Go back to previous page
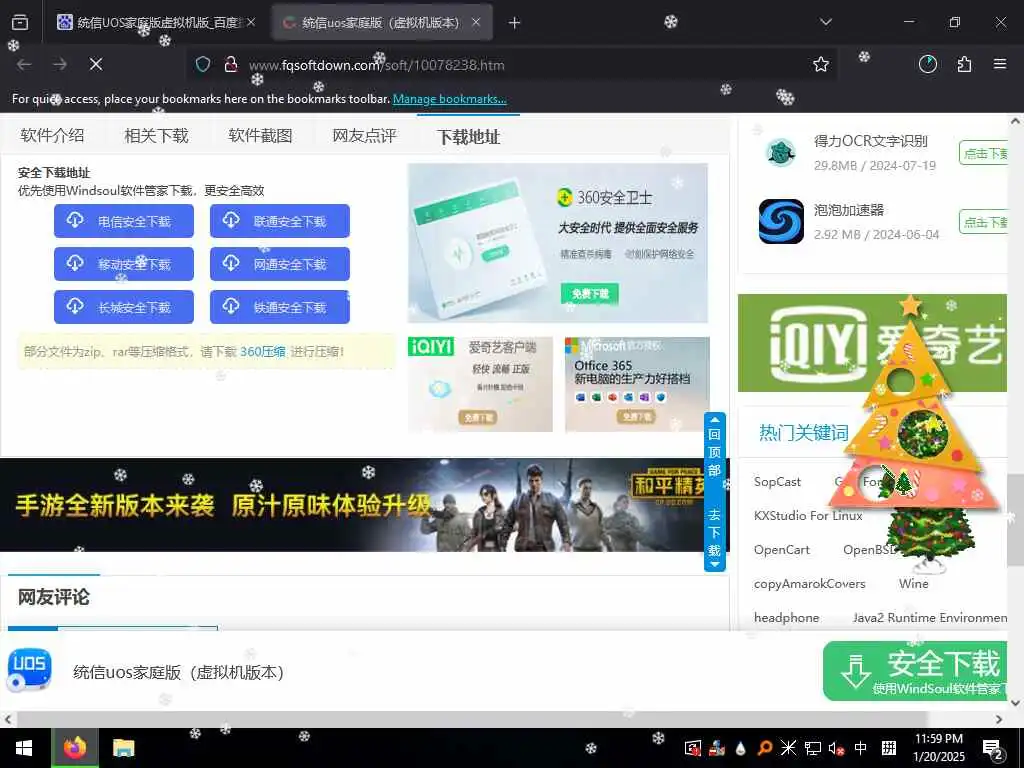This screenshot has width=1024, height=768. pyautogui.click(x=24, y=64)
